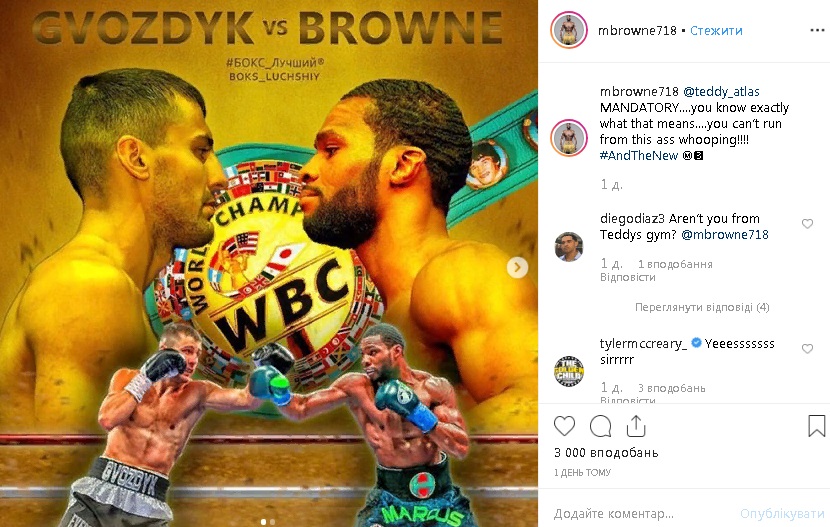Screen dimensions: 830x527
Task: Open the #AndTheNew hashtag
Action: [638, 156]
